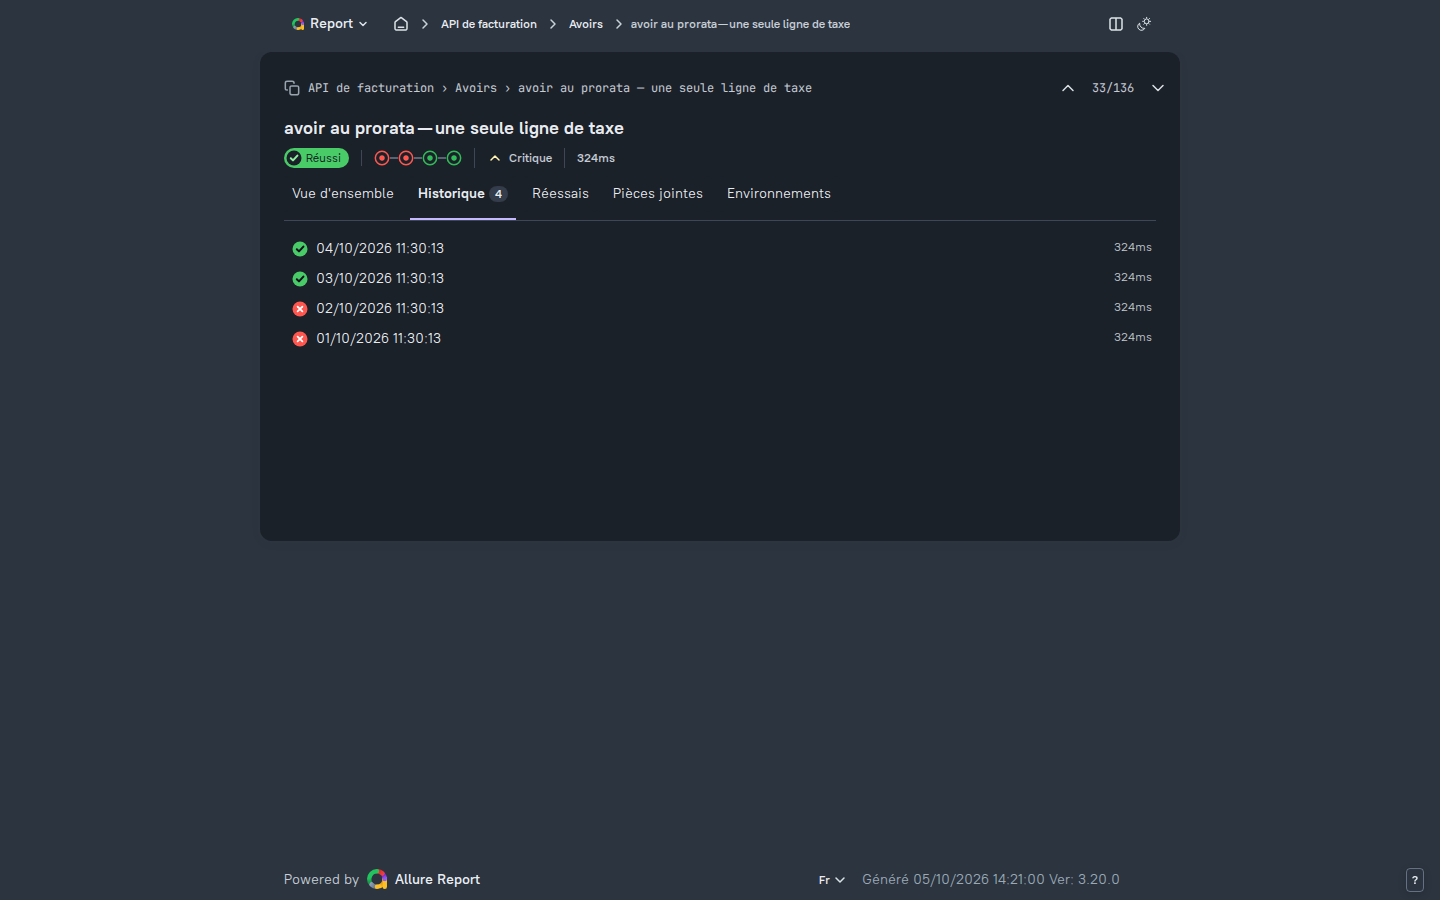Open the Report dropdown menu
The width and height of the screenshot is (1440, 900).
(x=329, y=24)
